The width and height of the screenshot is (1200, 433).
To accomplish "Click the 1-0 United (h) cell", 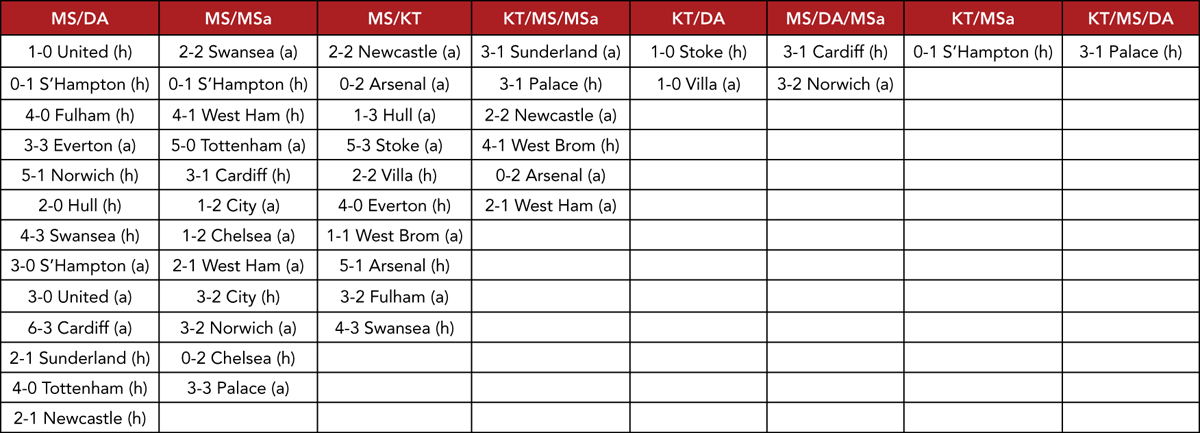I will click(x=80, y=51).
